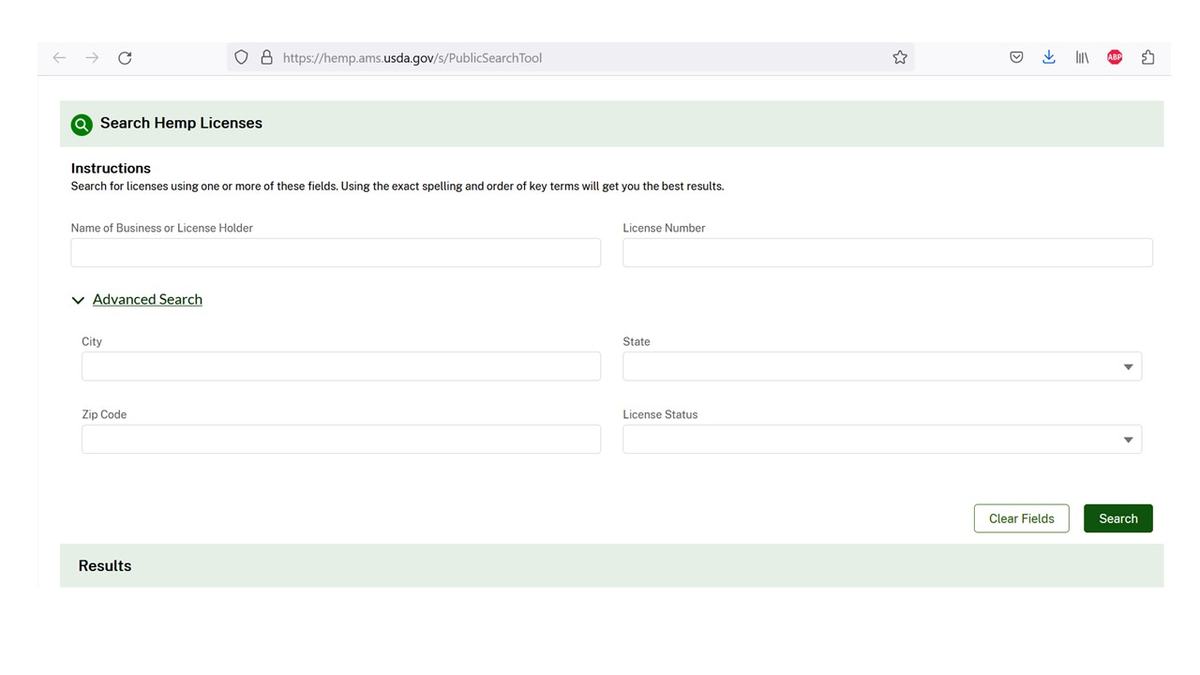1200x675 pixels.
Task: Open the library bookshelf icon
Action: tap(1082, 58)
